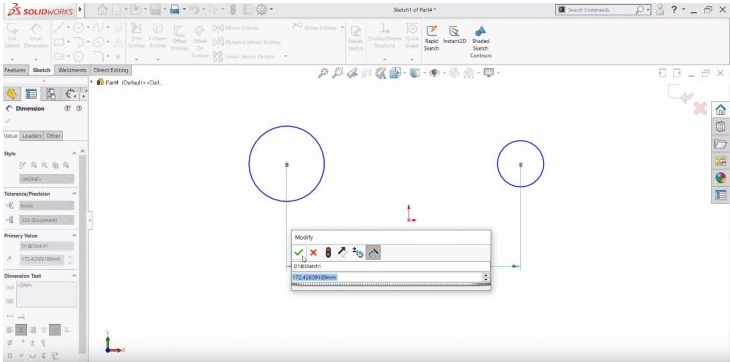Click the Zoom to Area icon
730x362 pixels.
click(338, 73)
